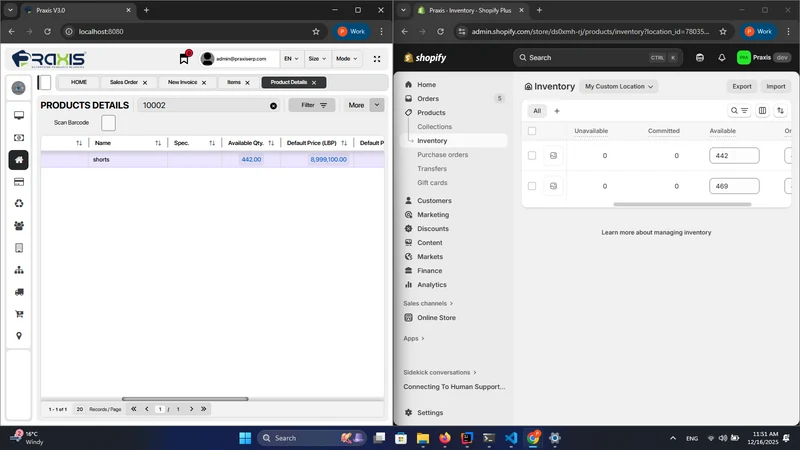Expand the arrow next to More
The height and width of the screenshot is (450, 800).
[377, 105]
